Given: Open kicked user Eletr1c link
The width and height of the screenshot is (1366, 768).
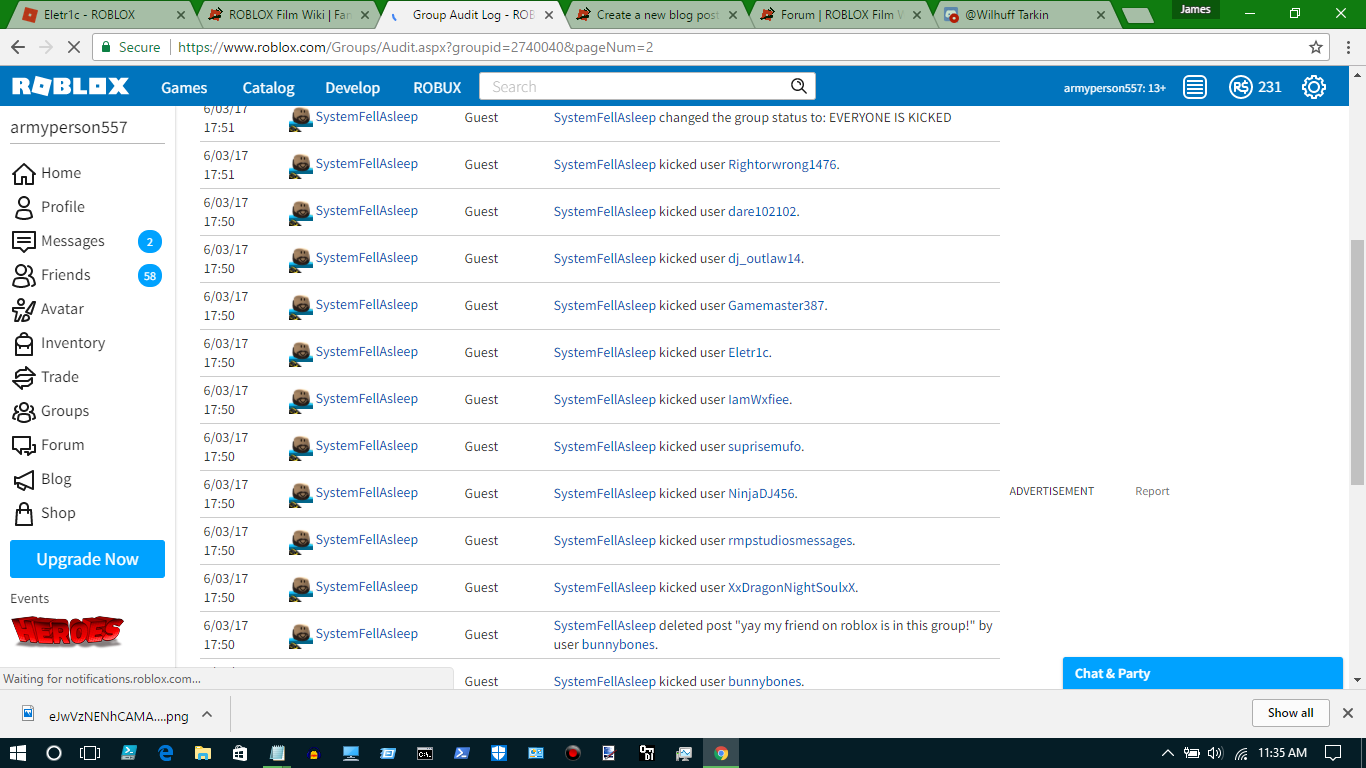Looking at the screenshot, I should tap(748, 353).
